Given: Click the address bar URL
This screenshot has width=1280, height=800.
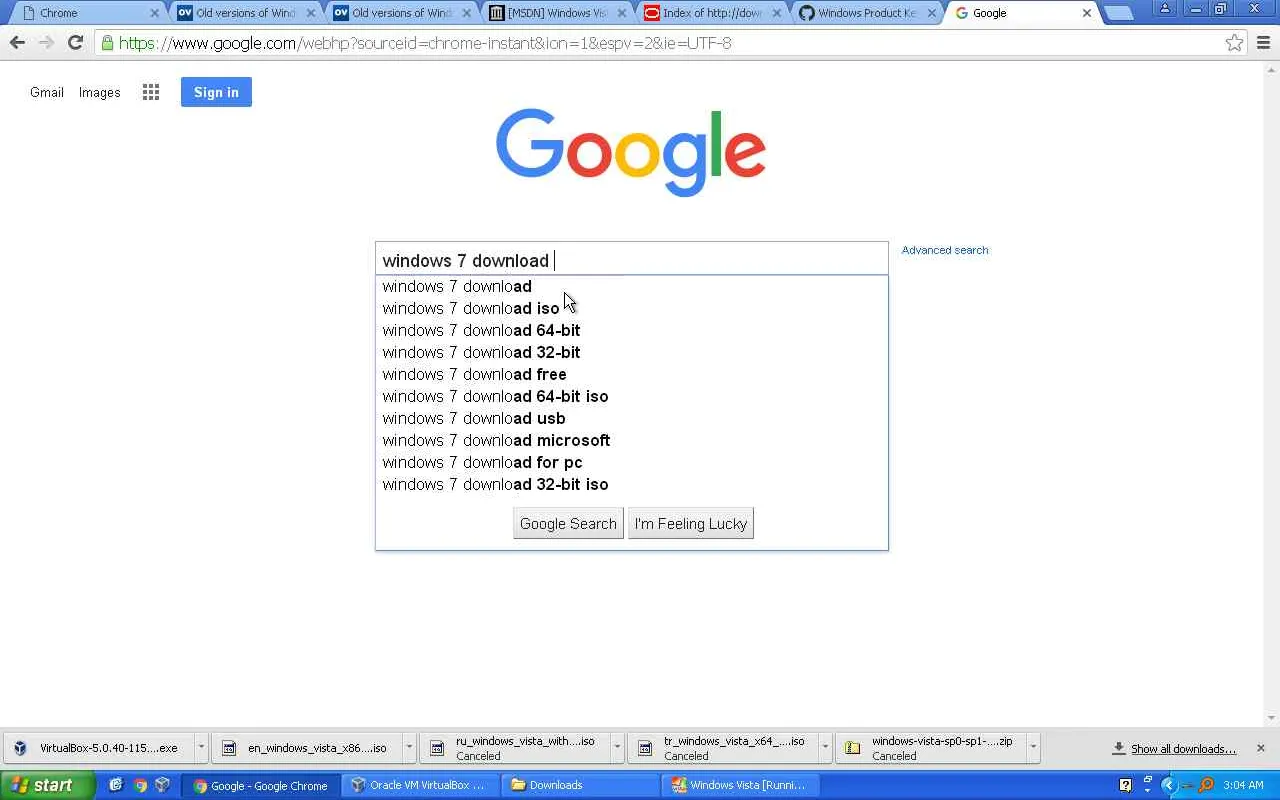Looking at the screenshot, I should click(425, 43).
